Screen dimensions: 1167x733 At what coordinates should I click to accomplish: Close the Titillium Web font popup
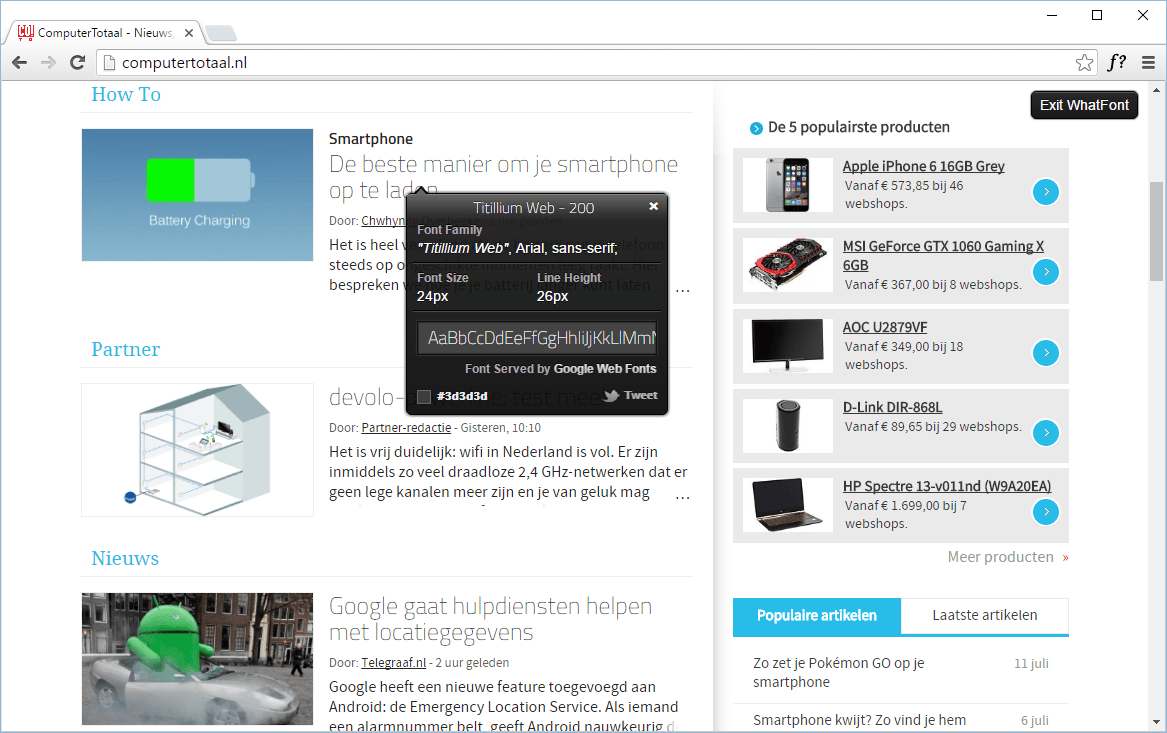(x=653, y=206)
